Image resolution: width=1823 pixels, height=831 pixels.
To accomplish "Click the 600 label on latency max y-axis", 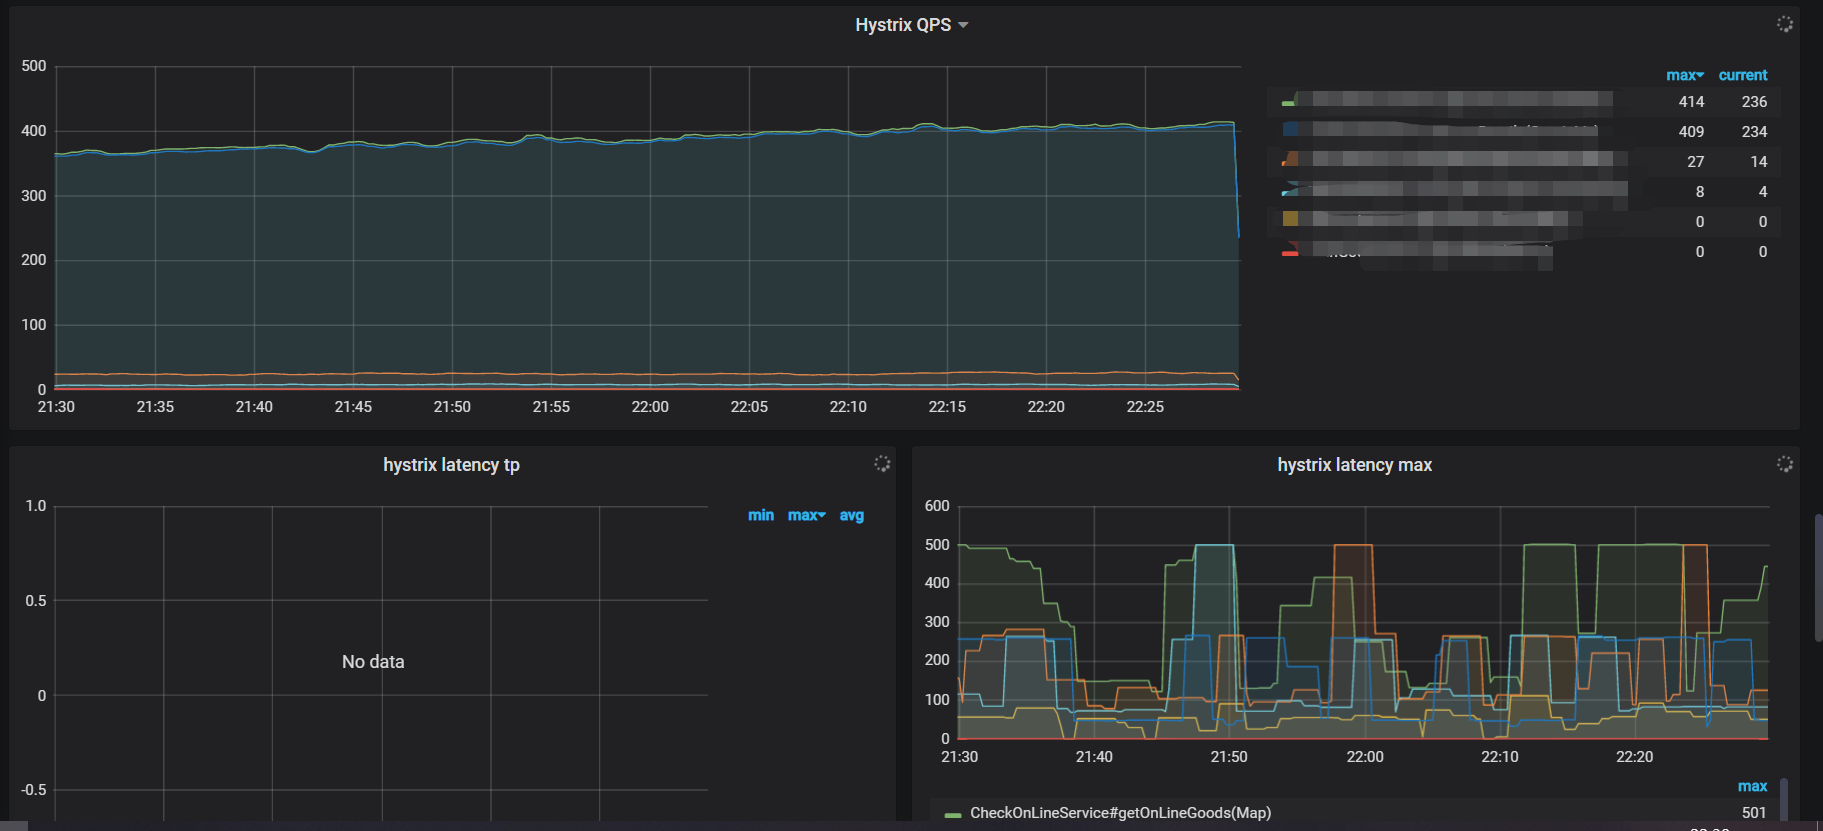I will (x=937, y=506).
